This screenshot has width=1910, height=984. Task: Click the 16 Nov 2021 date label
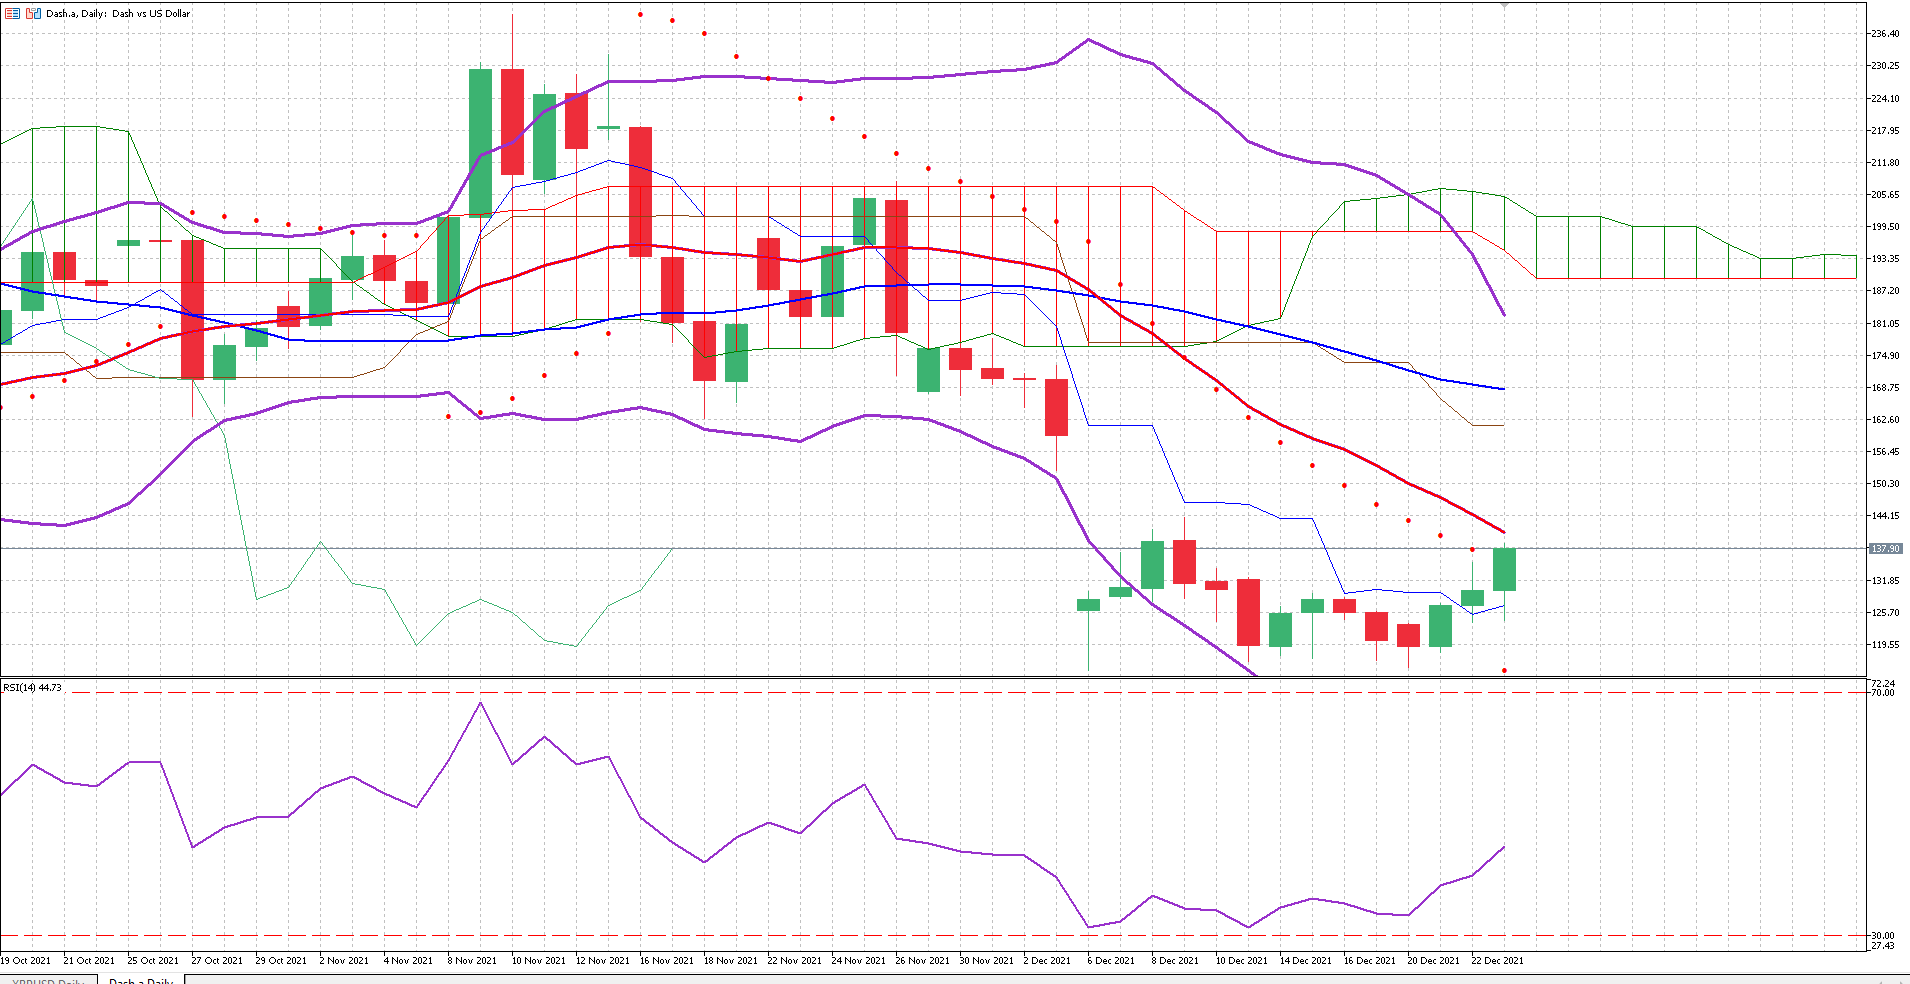click(666, 961)
